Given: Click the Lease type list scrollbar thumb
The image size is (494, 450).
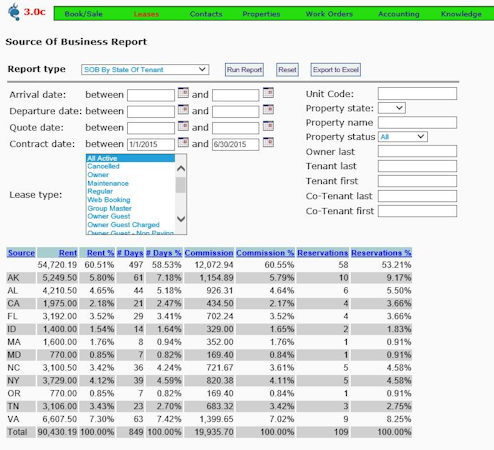Looking at the screenshot, I should (x=181, y=185).
